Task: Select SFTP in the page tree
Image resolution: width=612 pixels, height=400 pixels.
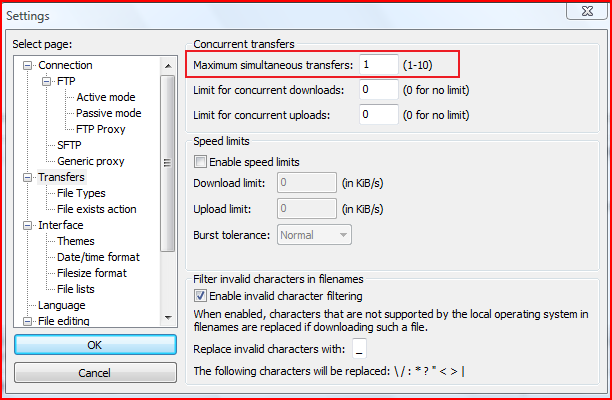Action: pos(69,145)
